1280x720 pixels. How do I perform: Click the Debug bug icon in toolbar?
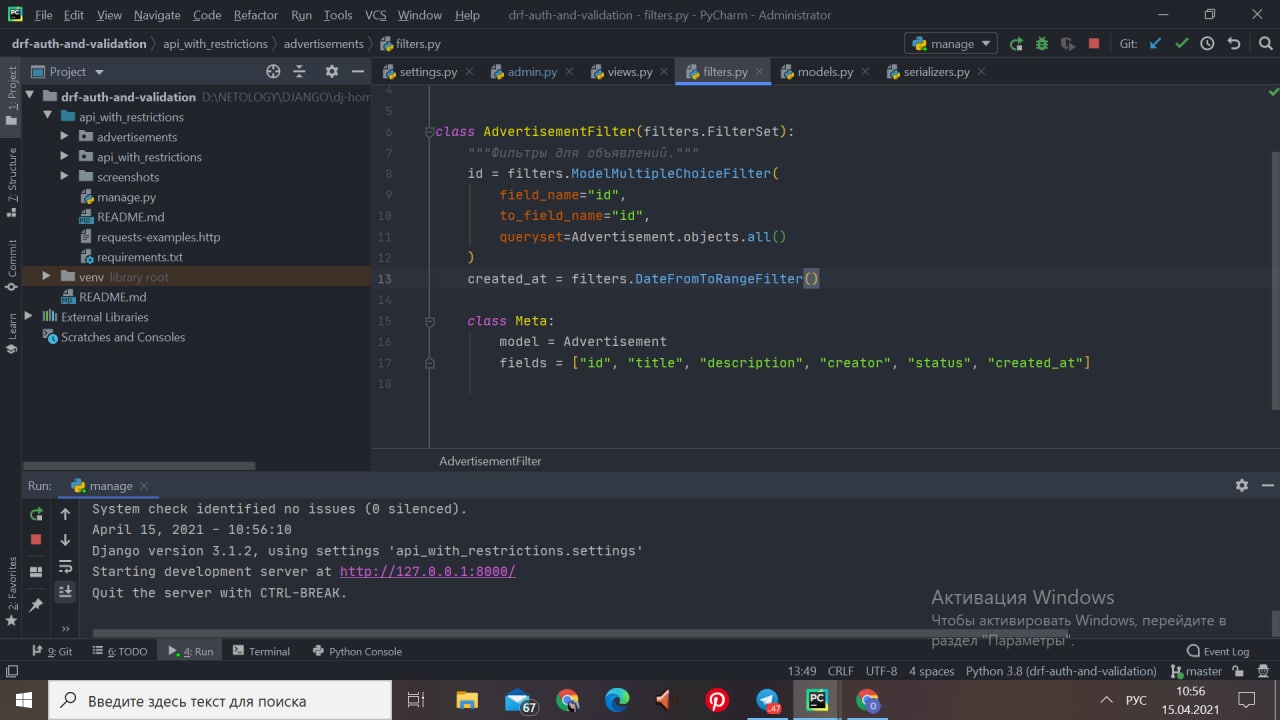1042,44
